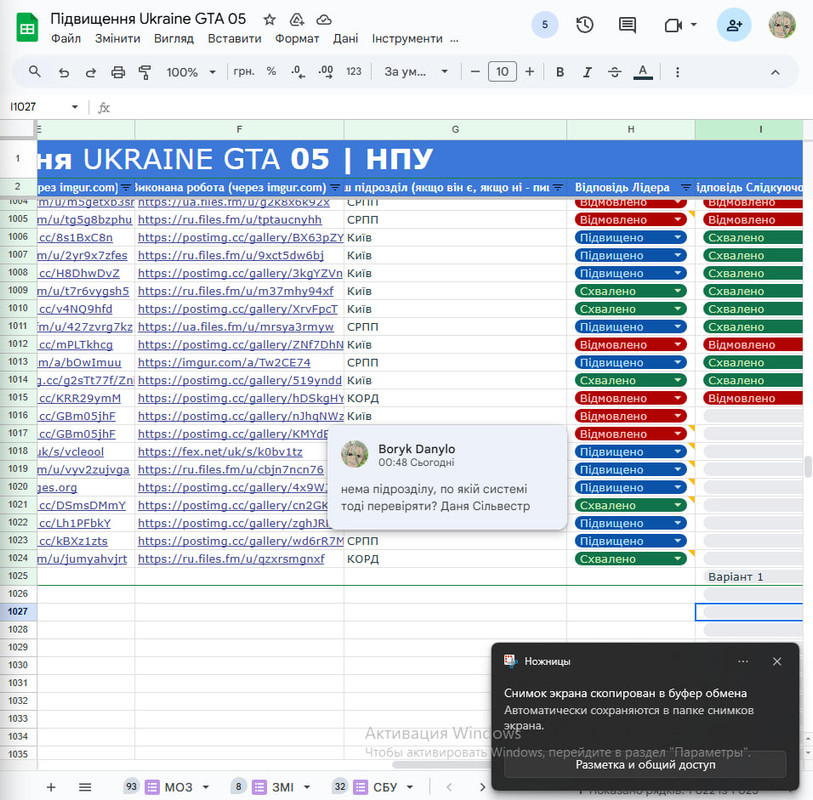The image size is (813, 800).
Task: Open the Інструменти menu
Action: (x=407, y=38)
